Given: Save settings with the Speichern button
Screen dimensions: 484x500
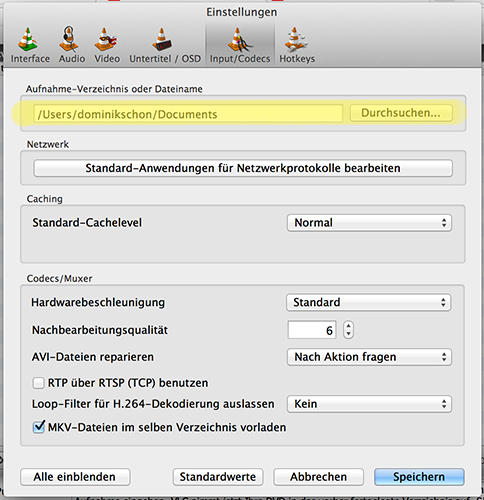Looking at the screenshot, I should tap(419, 477).
